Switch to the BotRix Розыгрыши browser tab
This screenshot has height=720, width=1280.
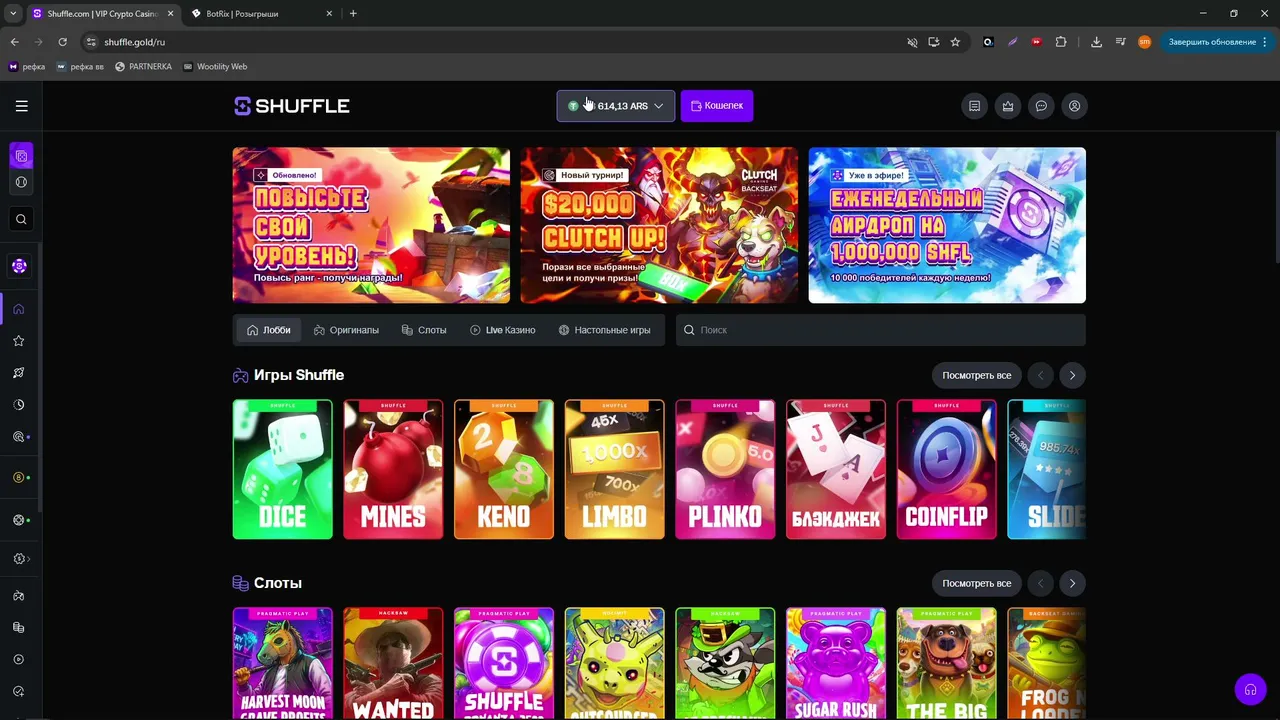point(260,14)
